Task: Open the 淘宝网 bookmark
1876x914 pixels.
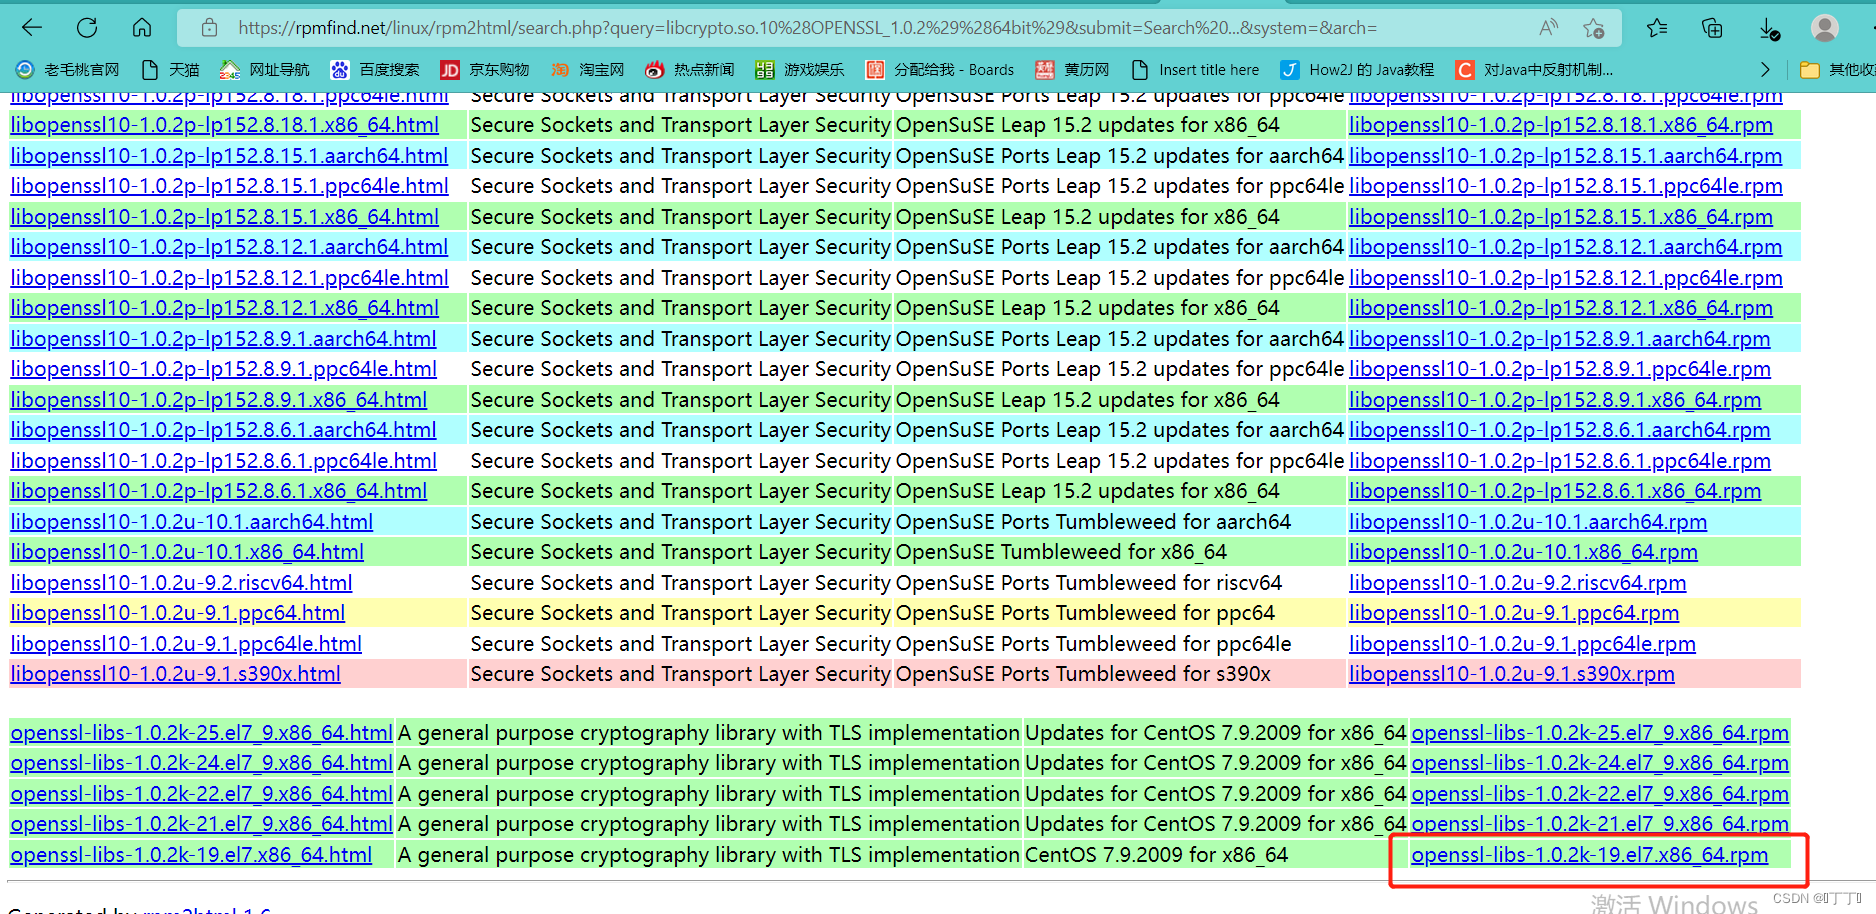Action: coord(587,69)
